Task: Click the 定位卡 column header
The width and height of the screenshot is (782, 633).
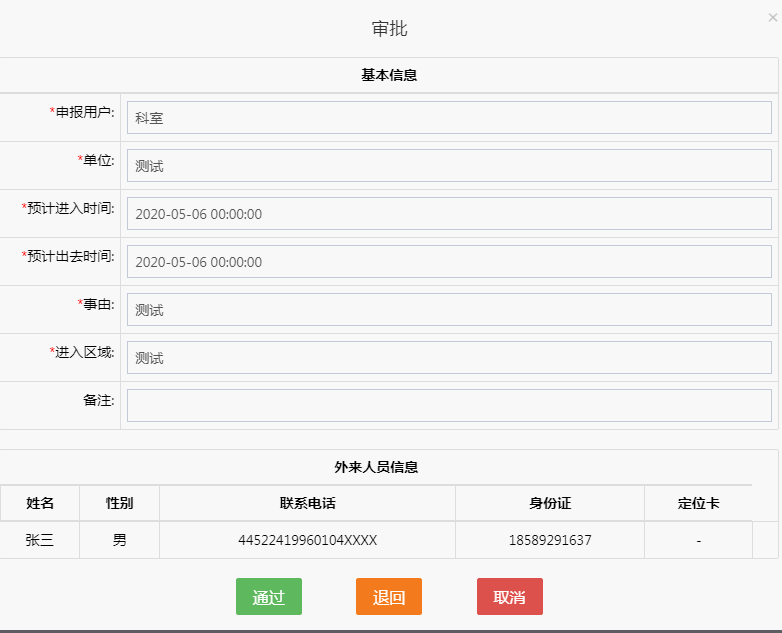Action: [698, 503]
